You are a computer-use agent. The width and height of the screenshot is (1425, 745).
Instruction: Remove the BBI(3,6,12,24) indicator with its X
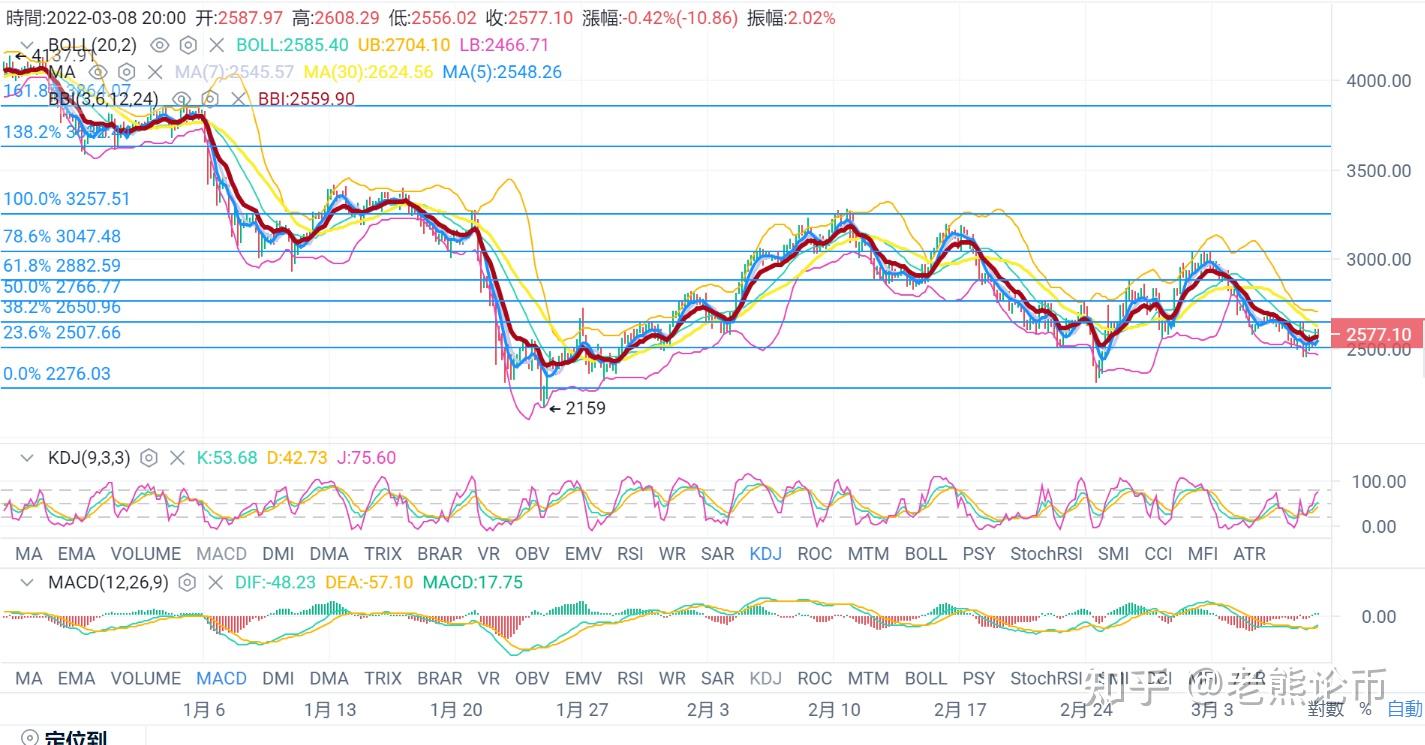(238, 98)
